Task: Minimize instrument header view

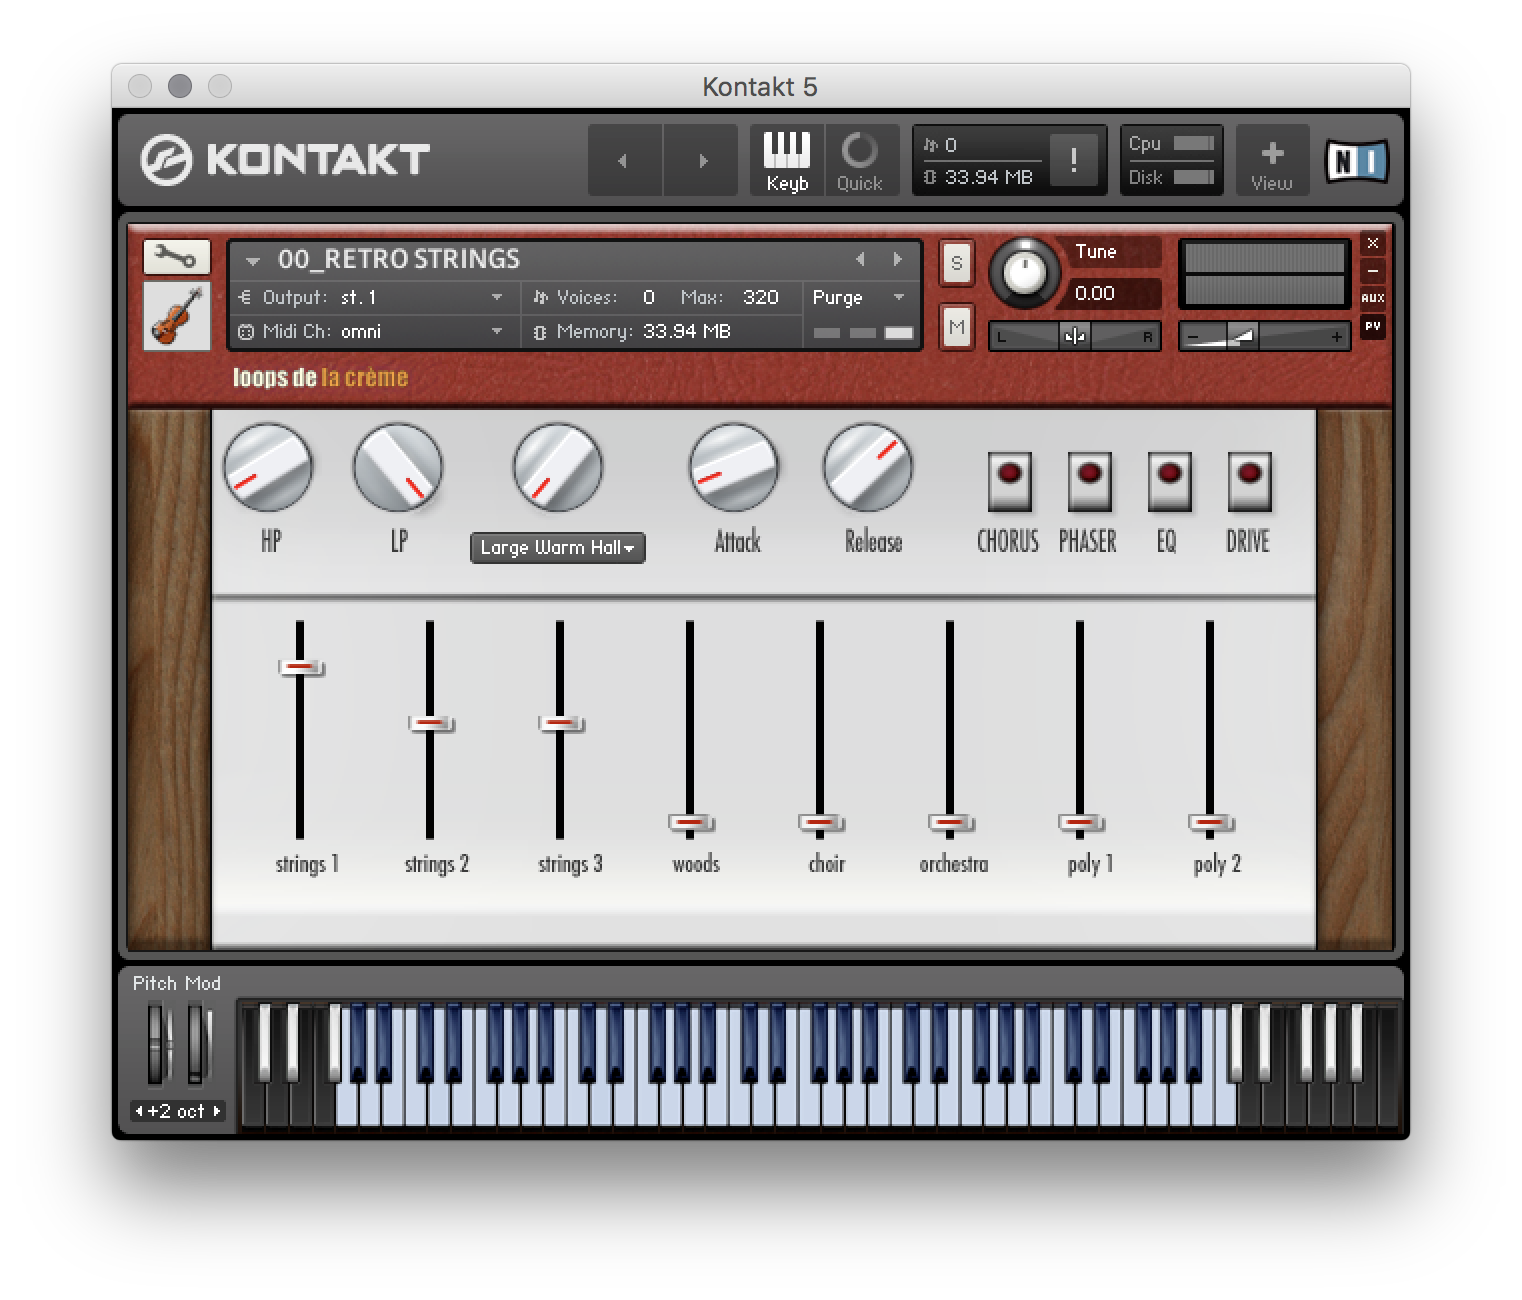Action: [x=1373, y=270]
